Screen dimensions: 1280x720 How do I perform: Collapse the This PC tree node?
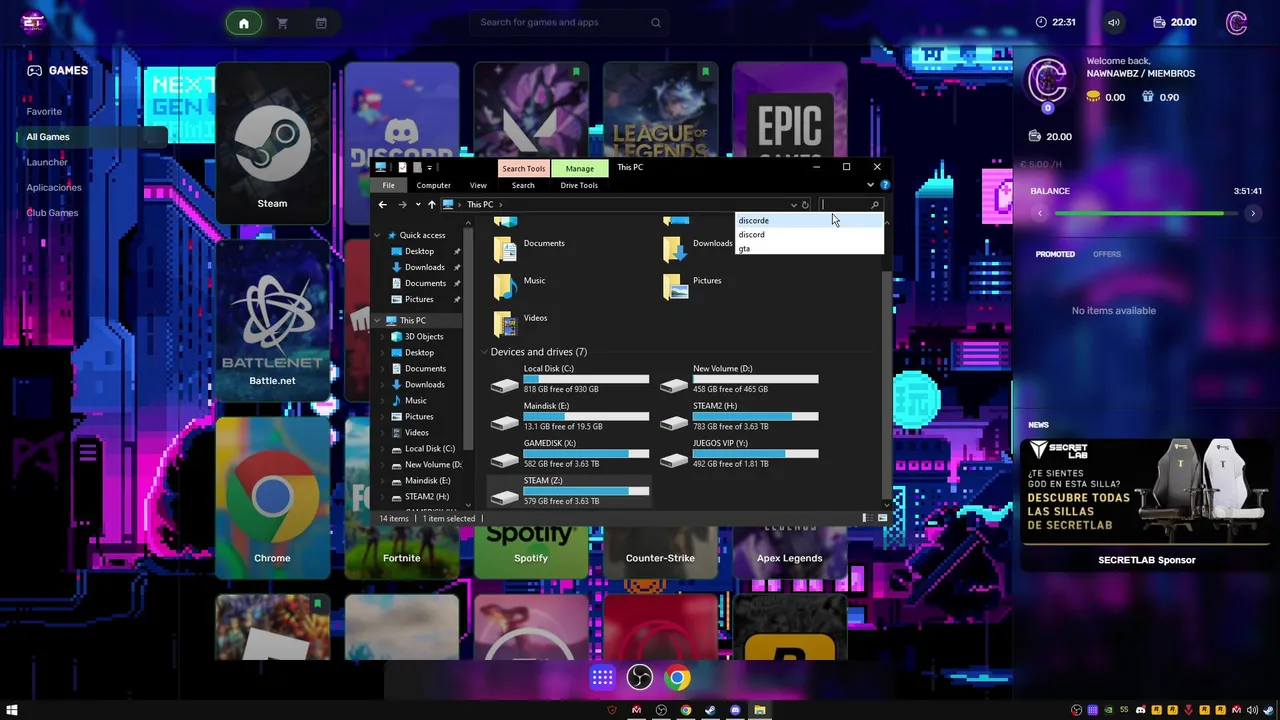click(378, 320)
